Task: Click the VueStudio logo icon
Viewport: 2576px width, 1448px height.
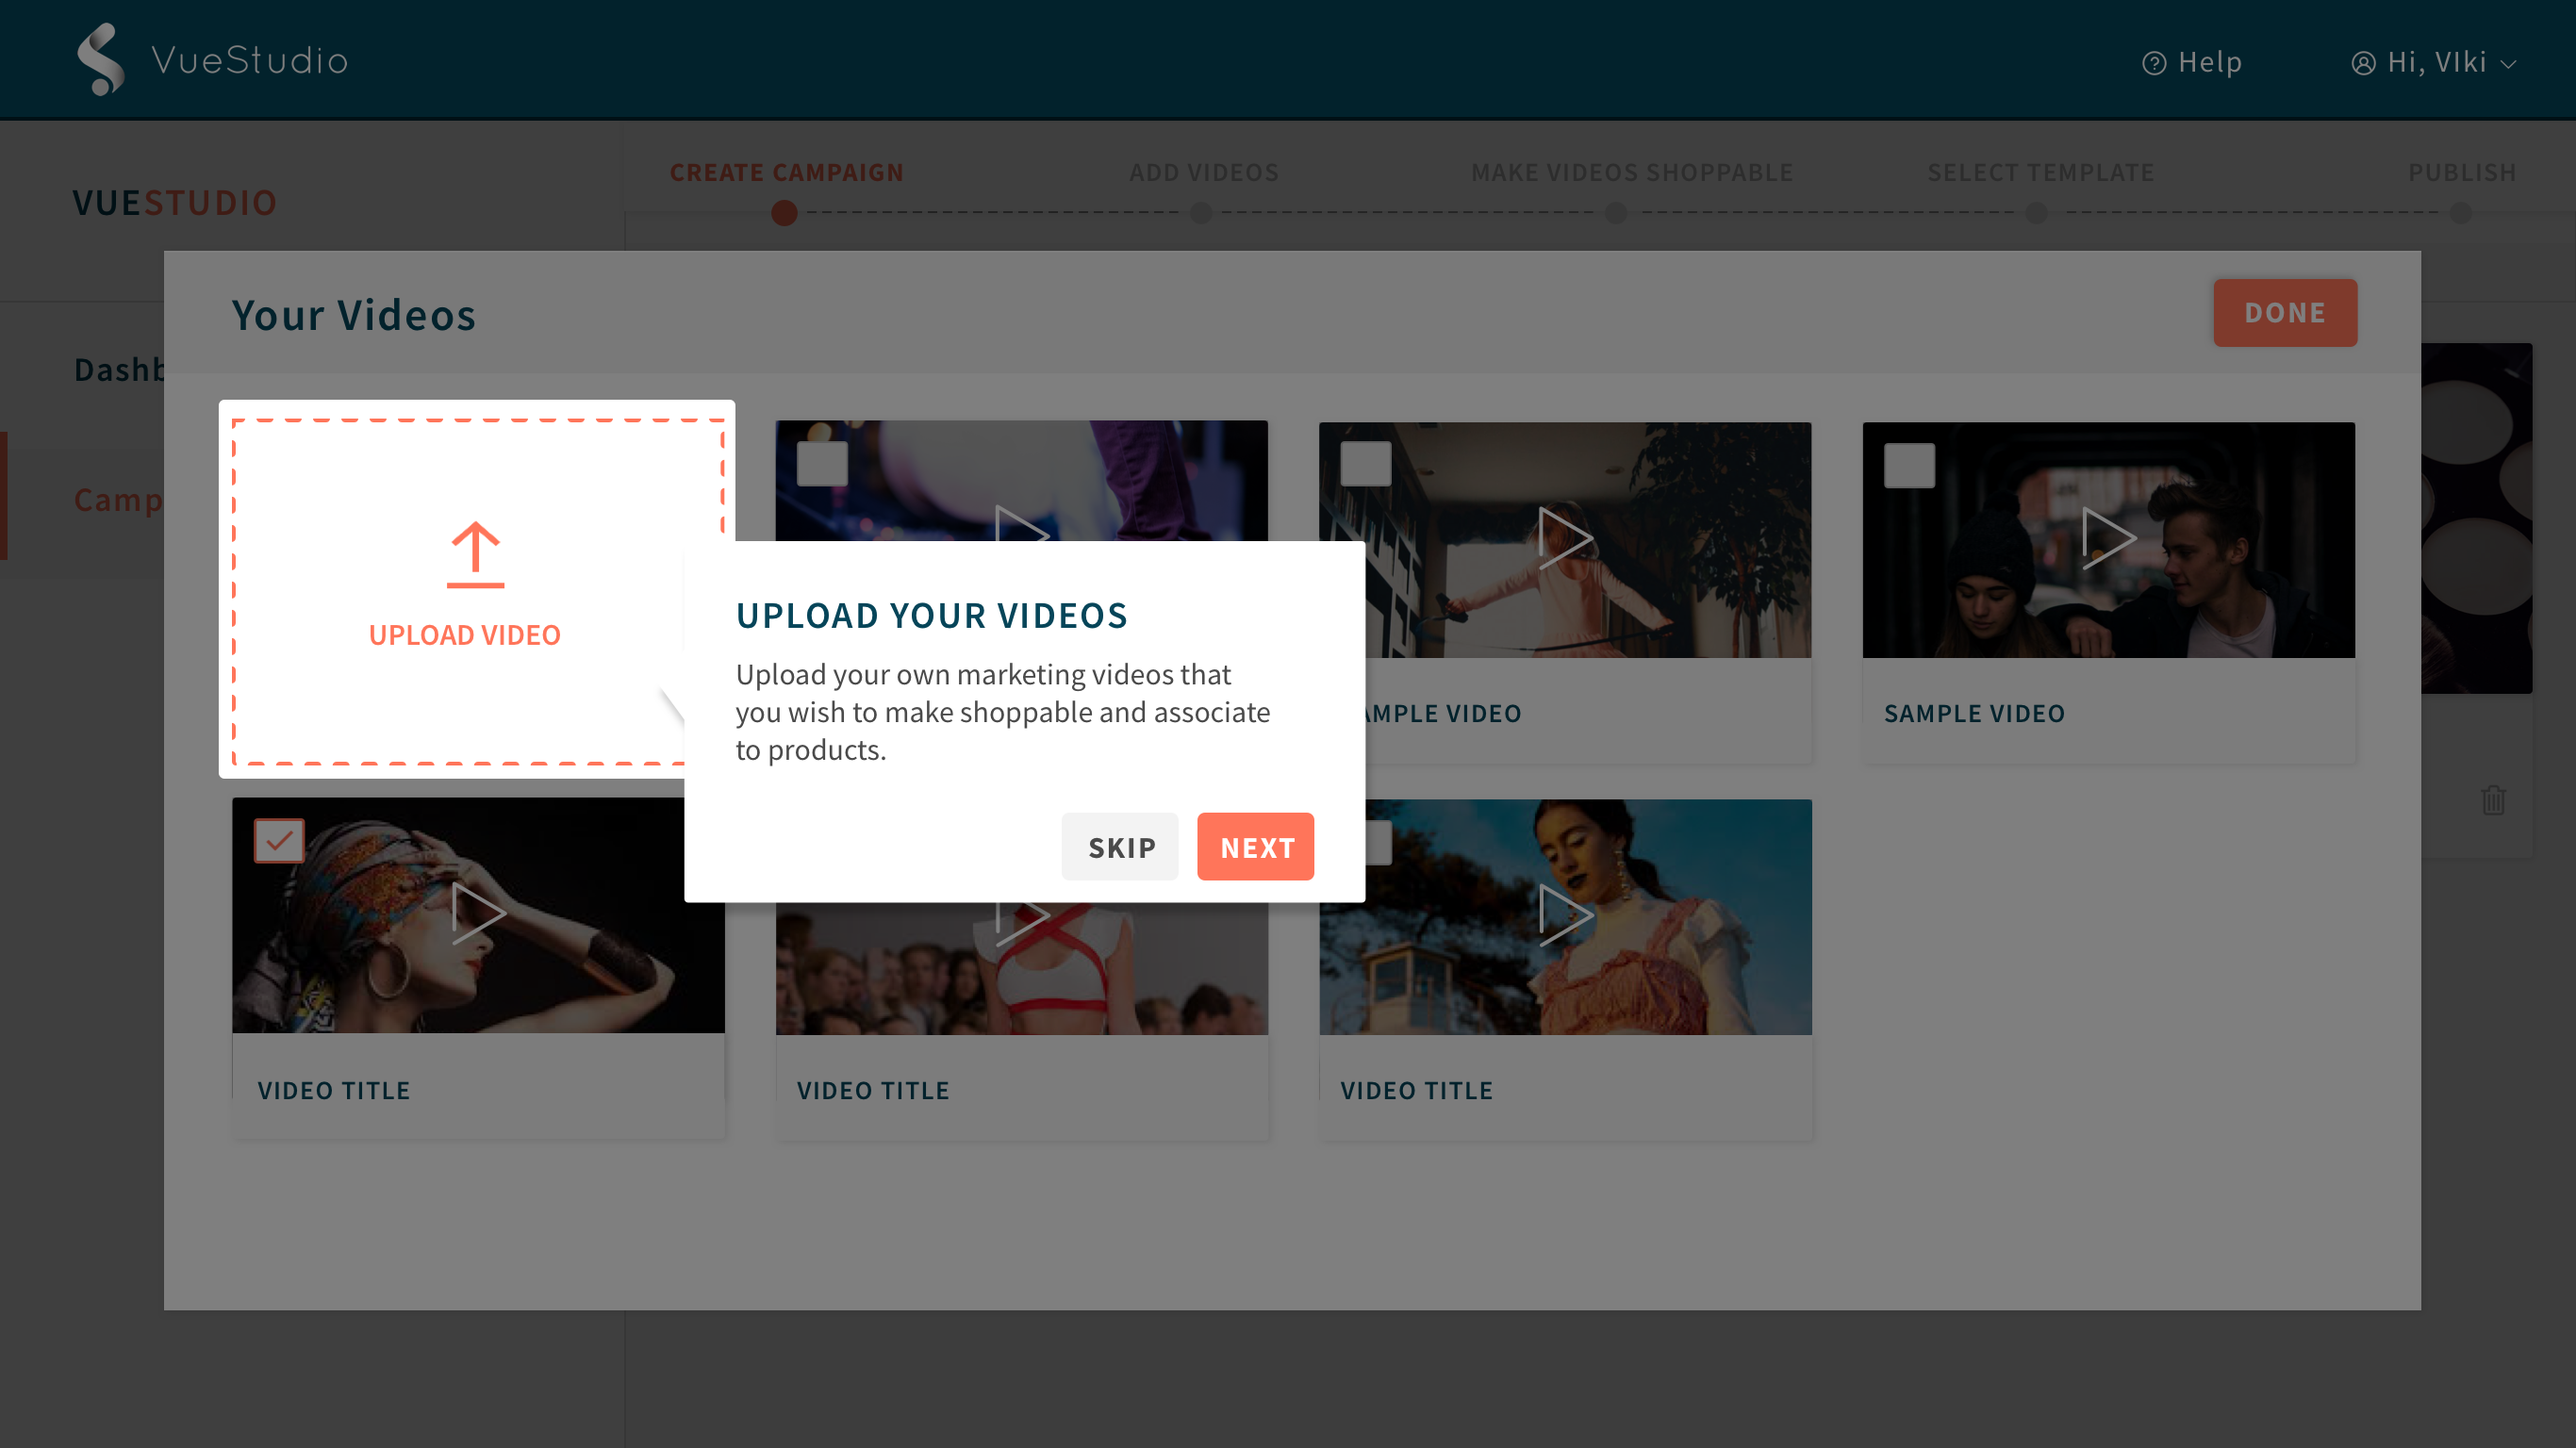Action: click(101, 59)
